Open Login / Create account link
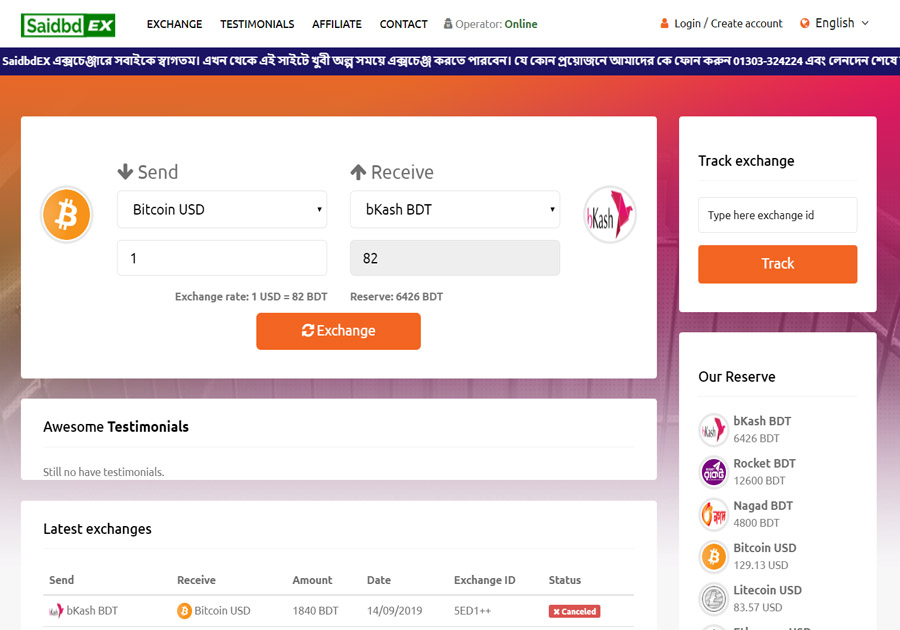This screenshot has height=630, width=900. (x=728, y=24)
